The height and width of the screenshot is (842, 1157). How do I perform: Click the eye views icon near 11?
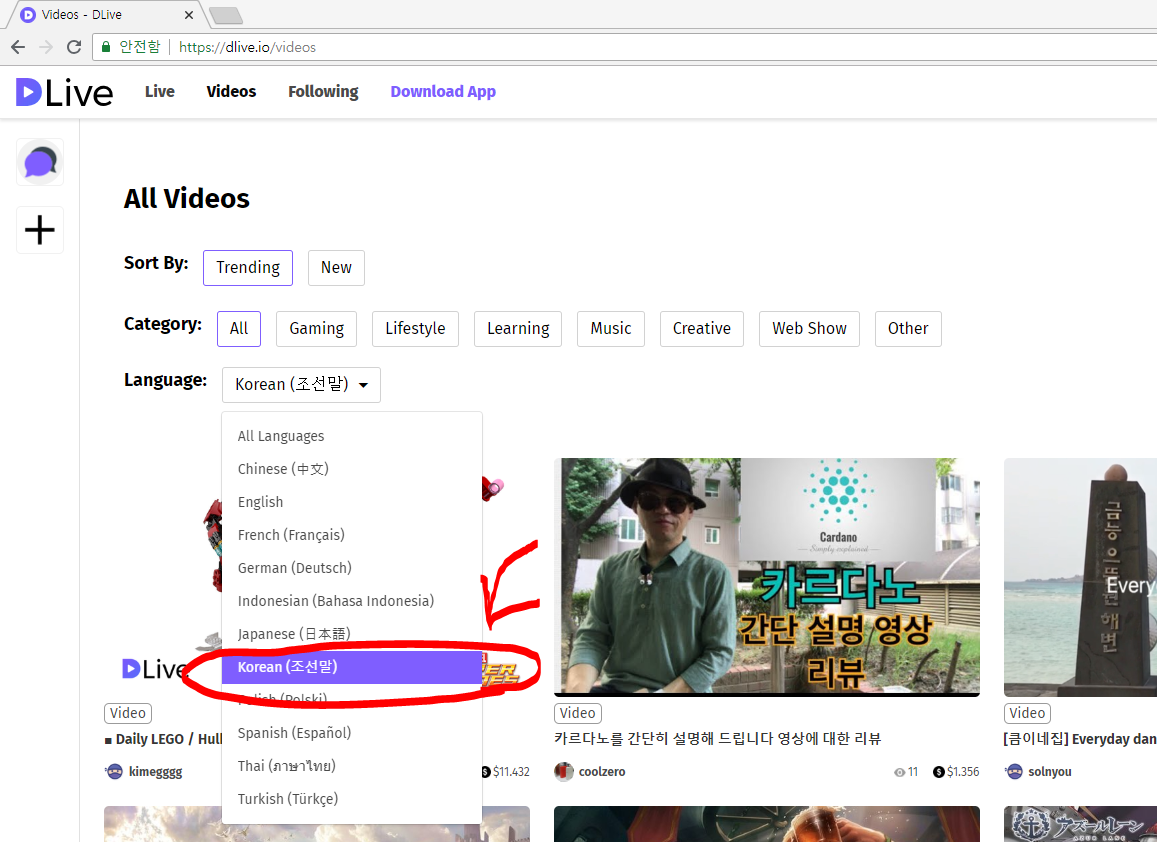pos(899,772)
